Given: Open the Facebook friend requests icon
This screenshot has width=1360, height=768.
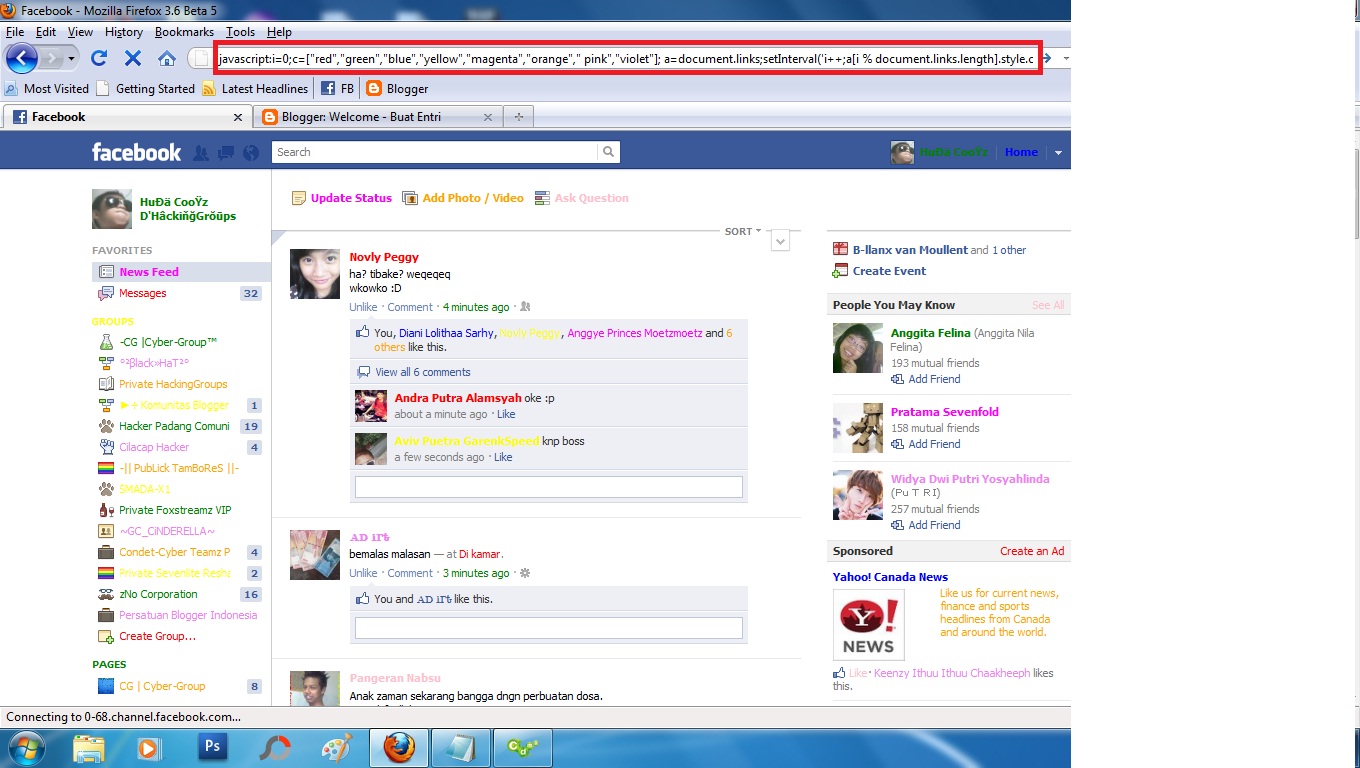Looking at the screenshot, I should 201,153.
